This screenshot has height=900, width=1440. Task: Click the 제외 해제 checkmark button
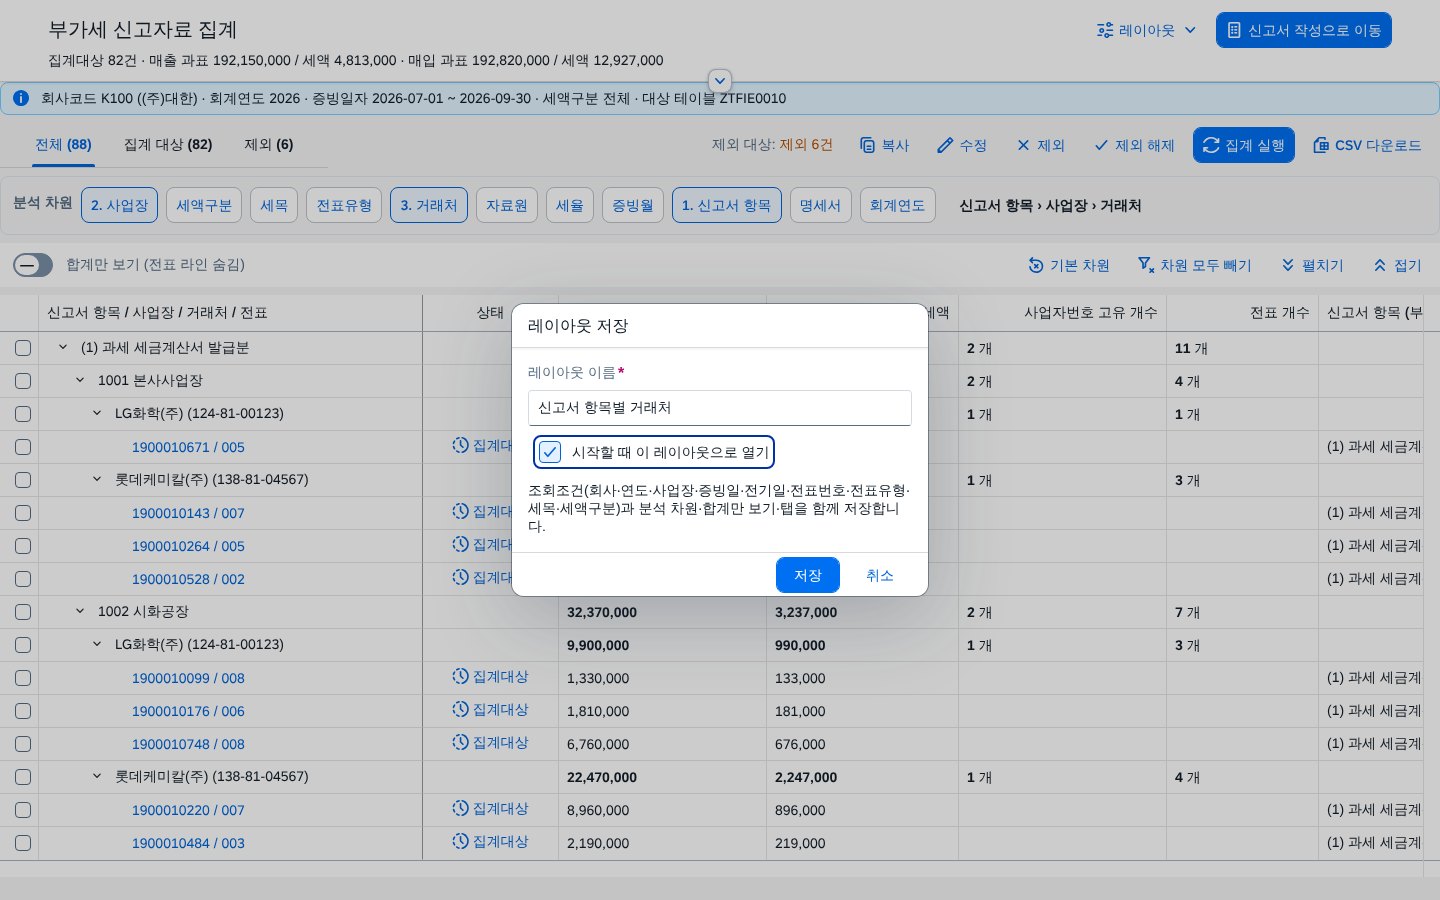(x=1134, y=145)
